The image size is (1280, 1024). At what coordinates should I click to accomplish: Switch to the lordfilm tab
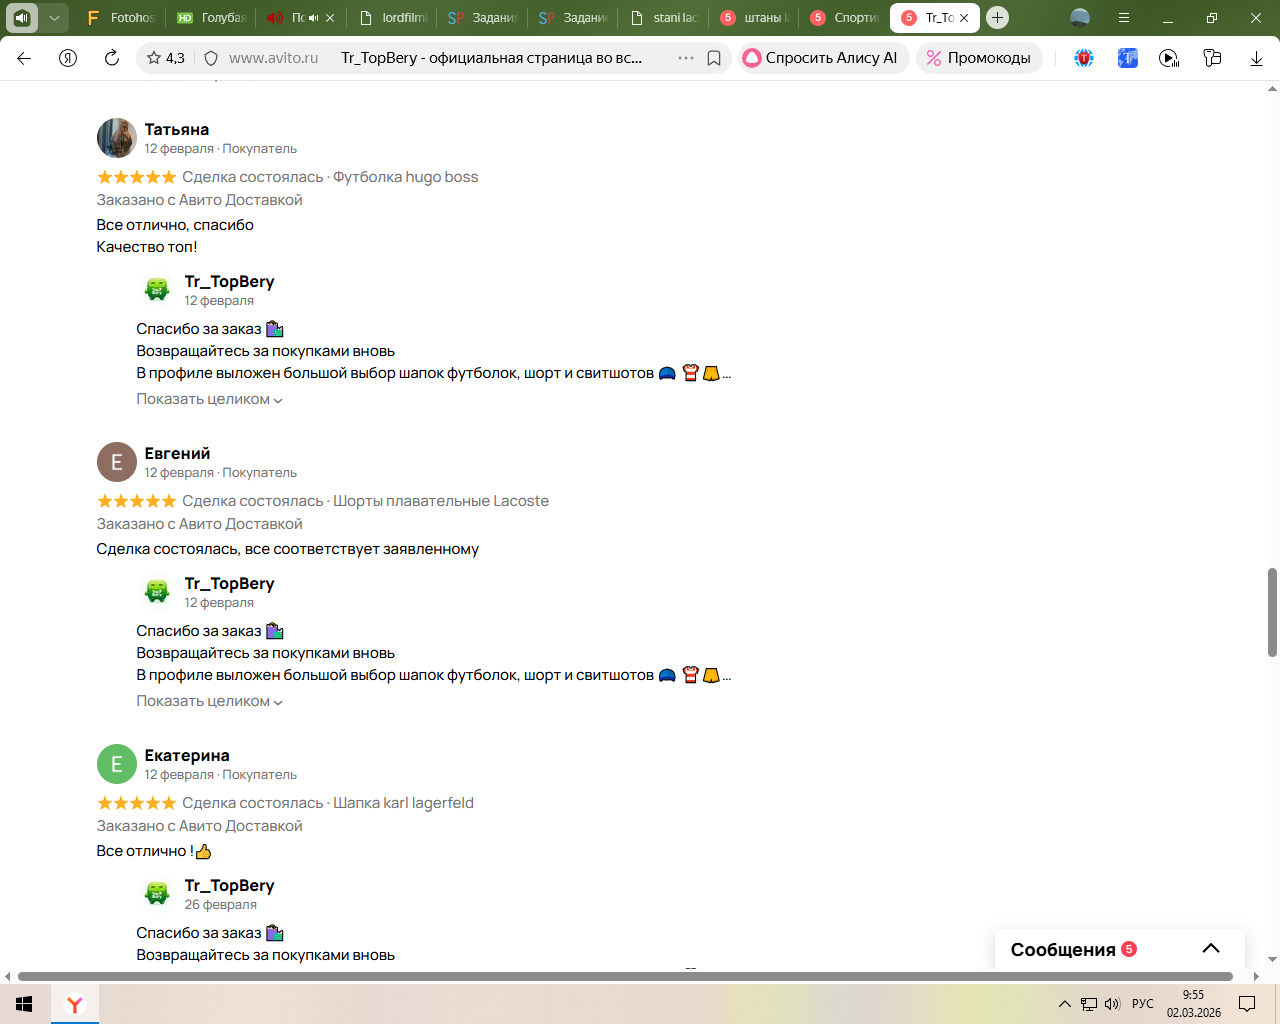point(392,17)
